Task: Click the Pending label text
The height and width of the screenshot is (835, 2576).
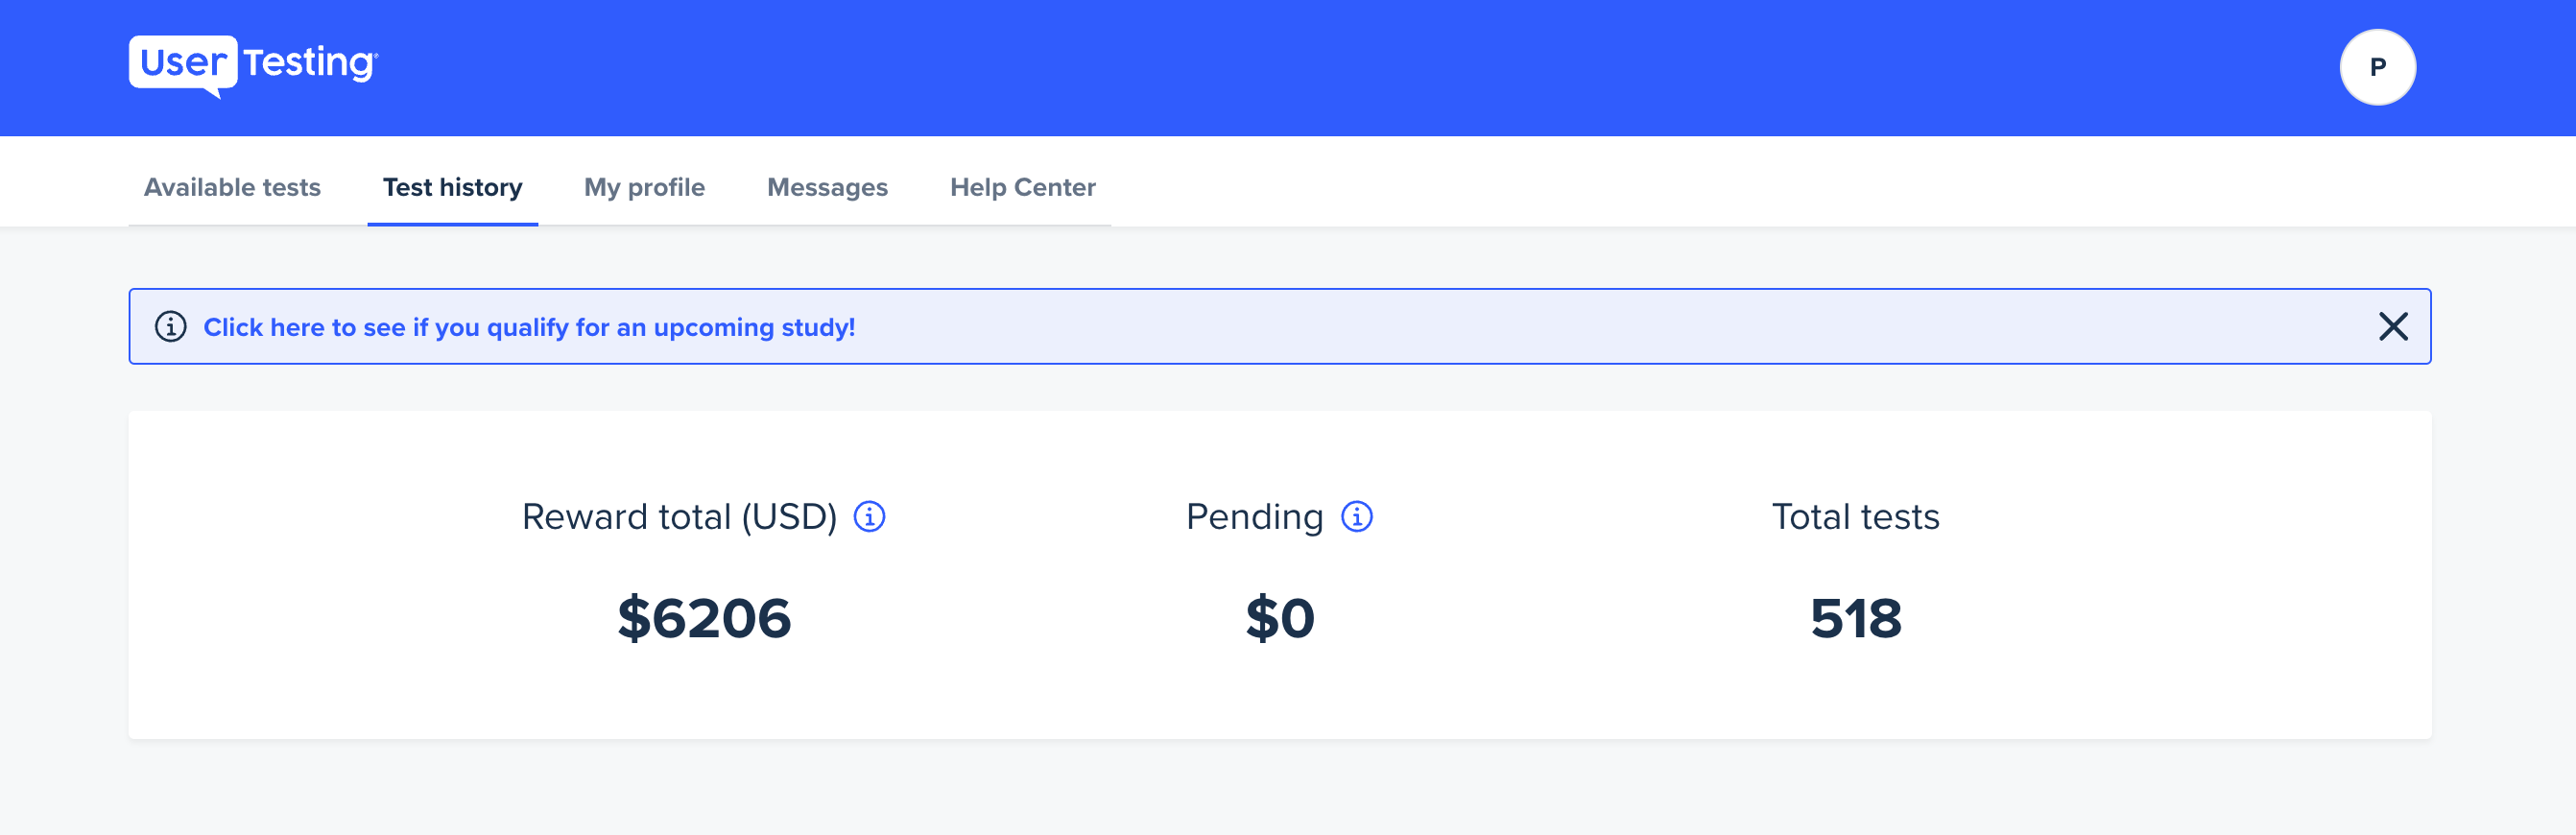Action: [1254, 517]
